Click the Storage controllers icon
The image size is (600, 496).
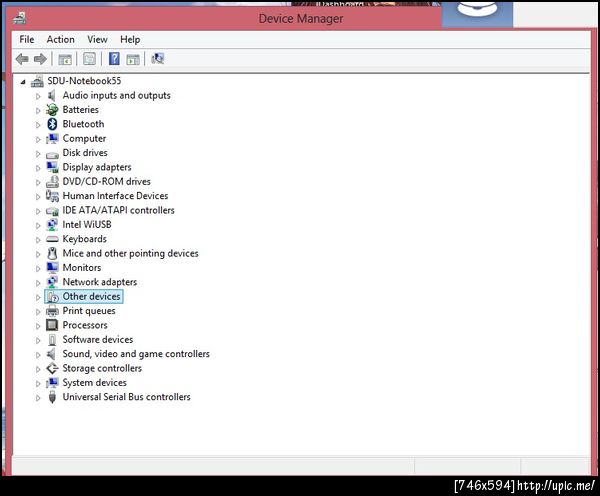52,368
